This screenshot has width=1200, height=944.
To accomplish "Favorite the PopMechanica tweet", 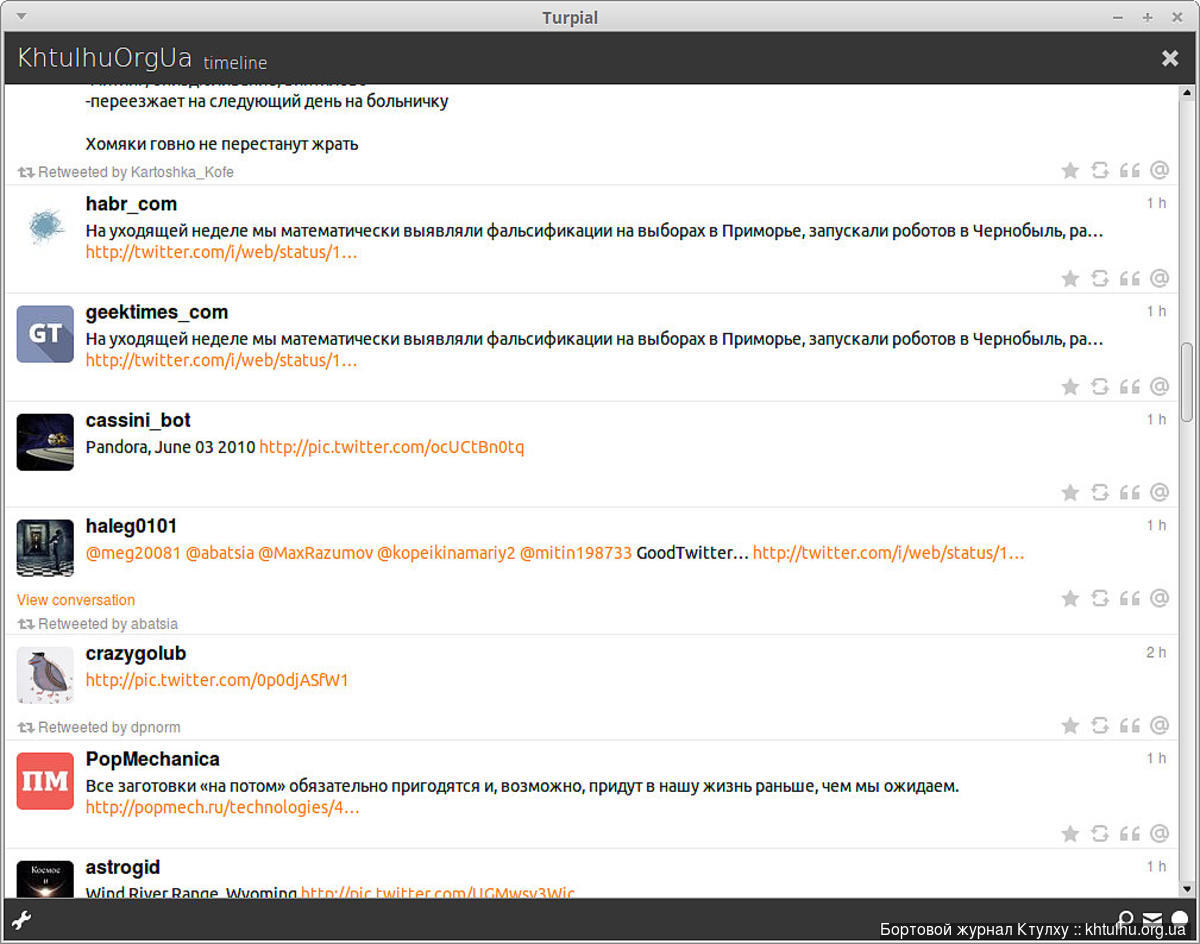I will click(x=1070, y=833).
